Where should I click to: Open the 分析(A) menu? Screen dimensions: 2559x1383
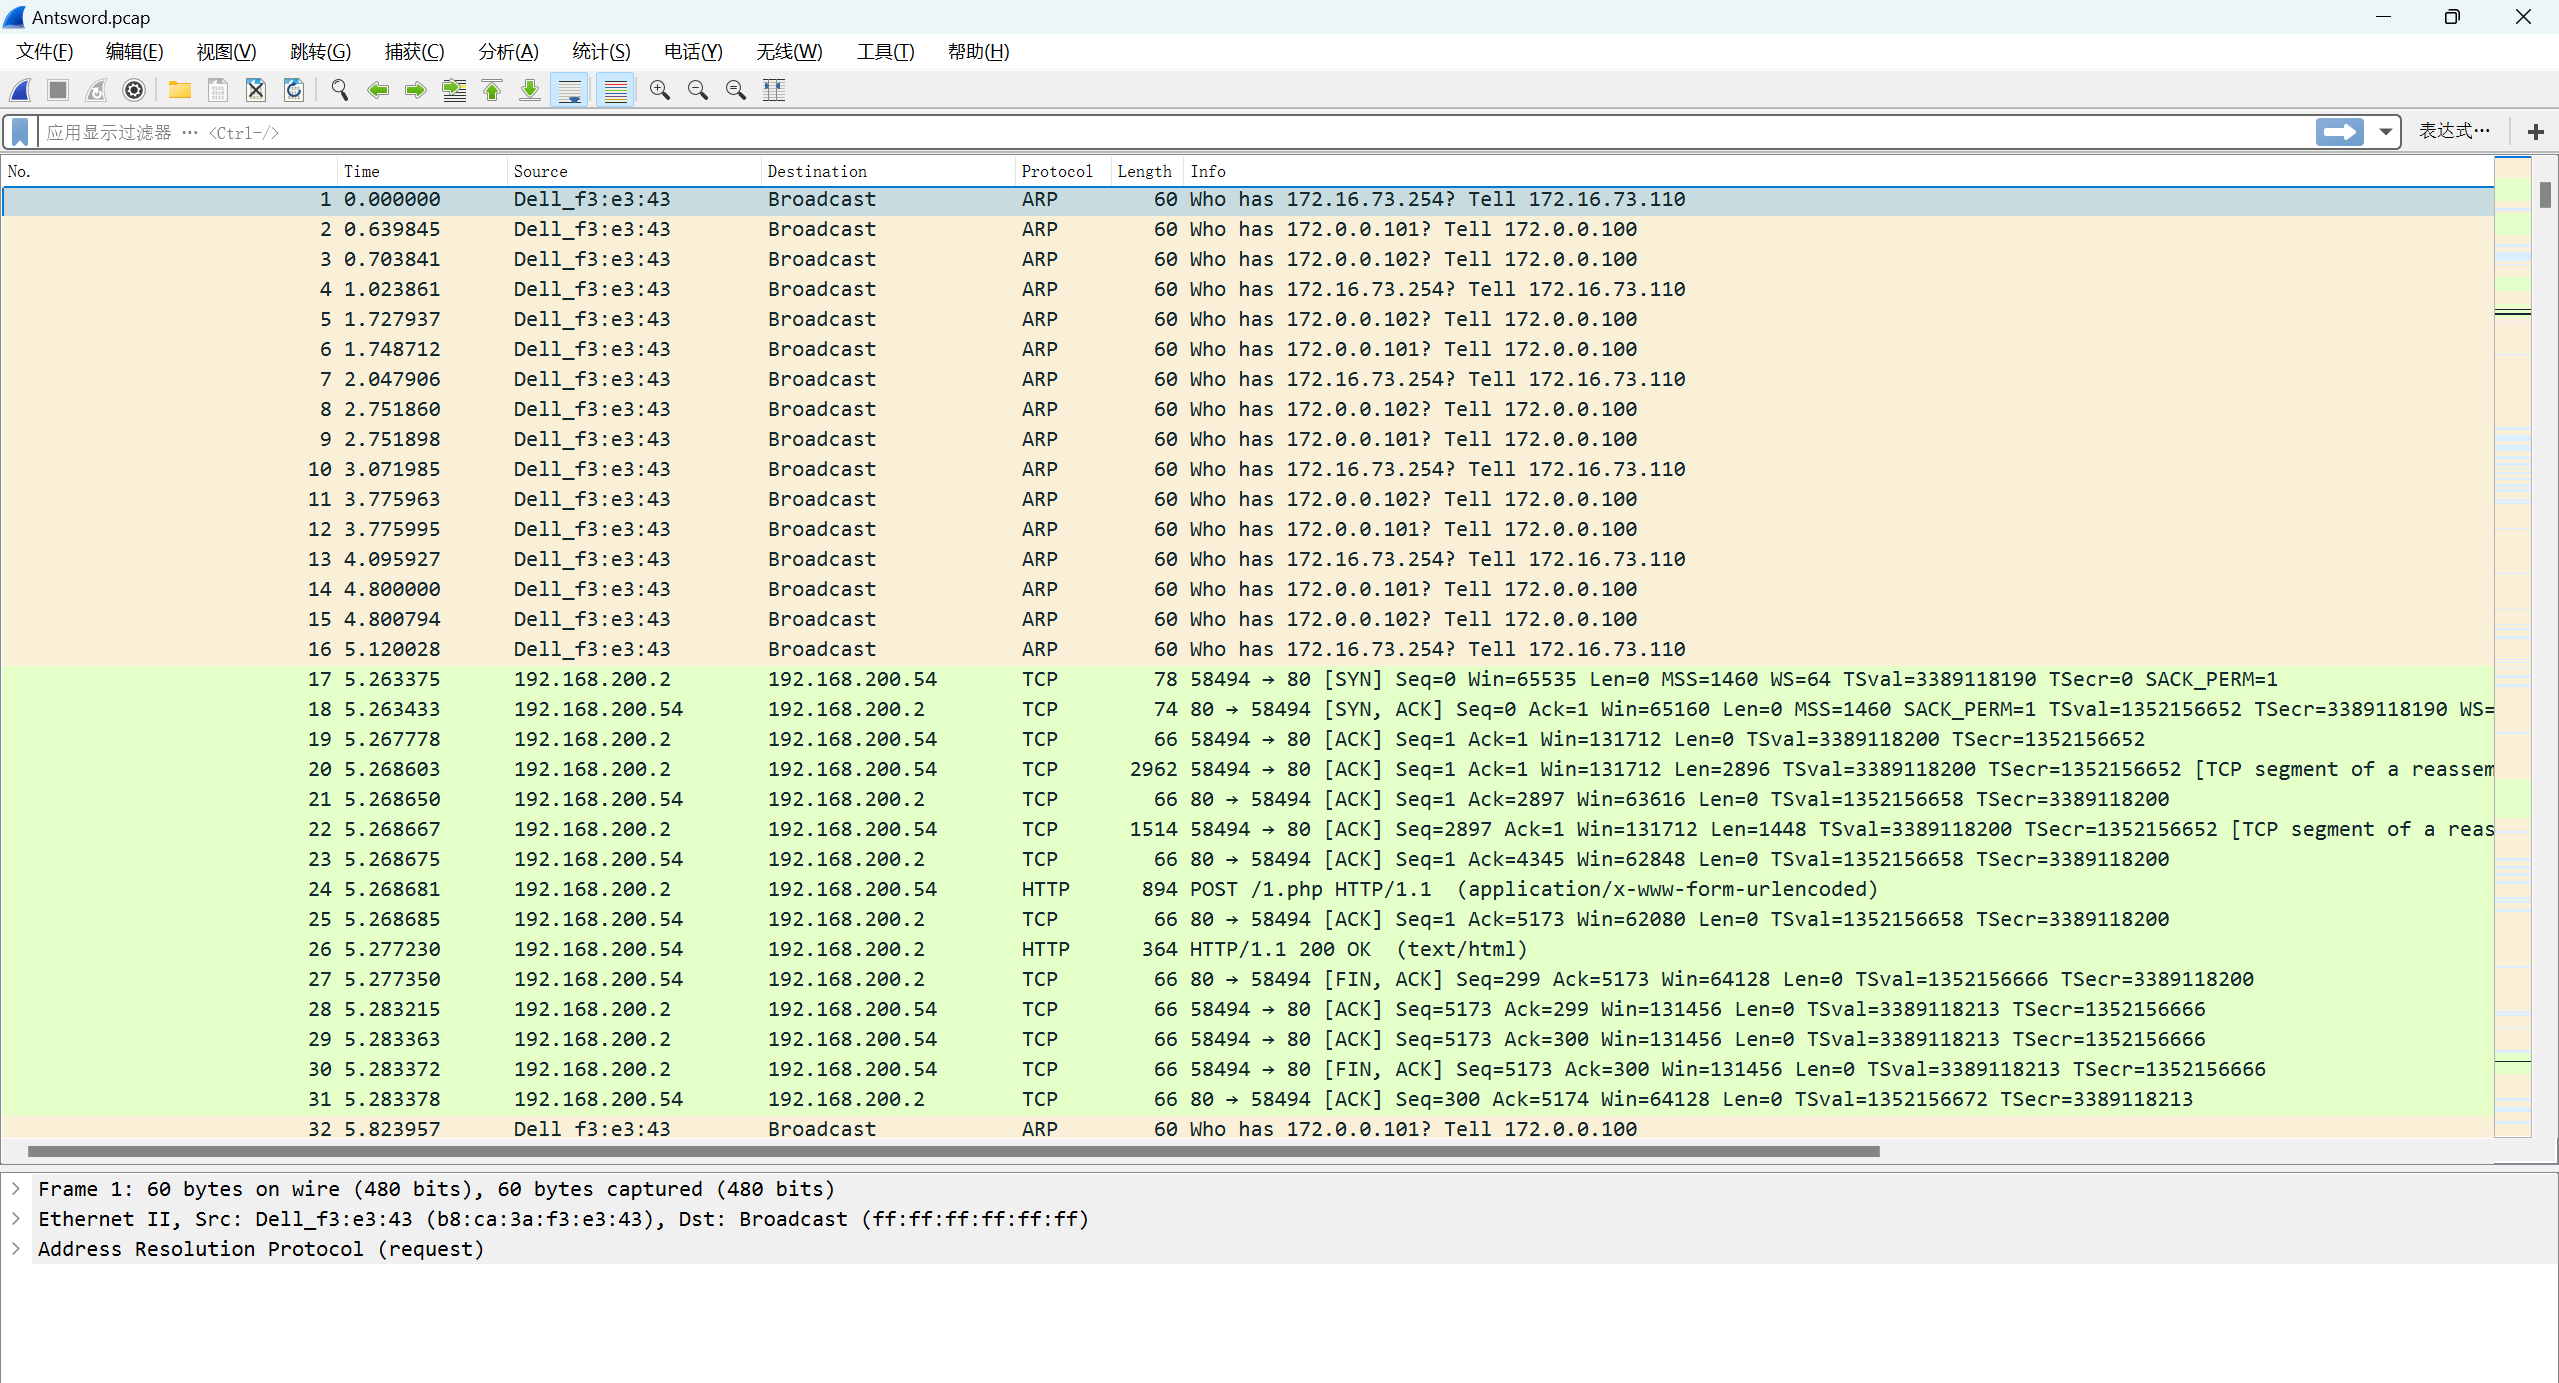tap(508, 52)
